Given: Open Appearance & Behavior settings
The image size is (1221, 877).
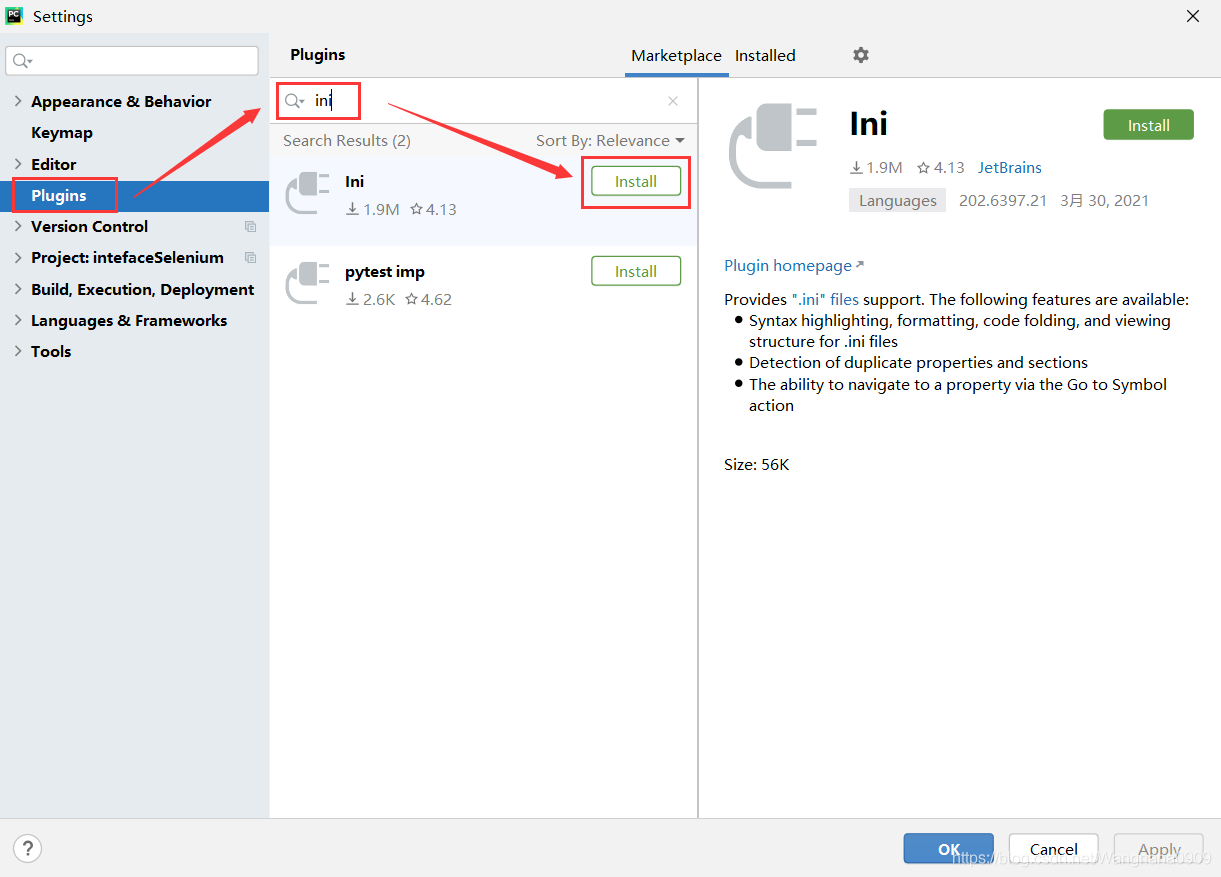Looking at the screenshot, I should 121,102.
